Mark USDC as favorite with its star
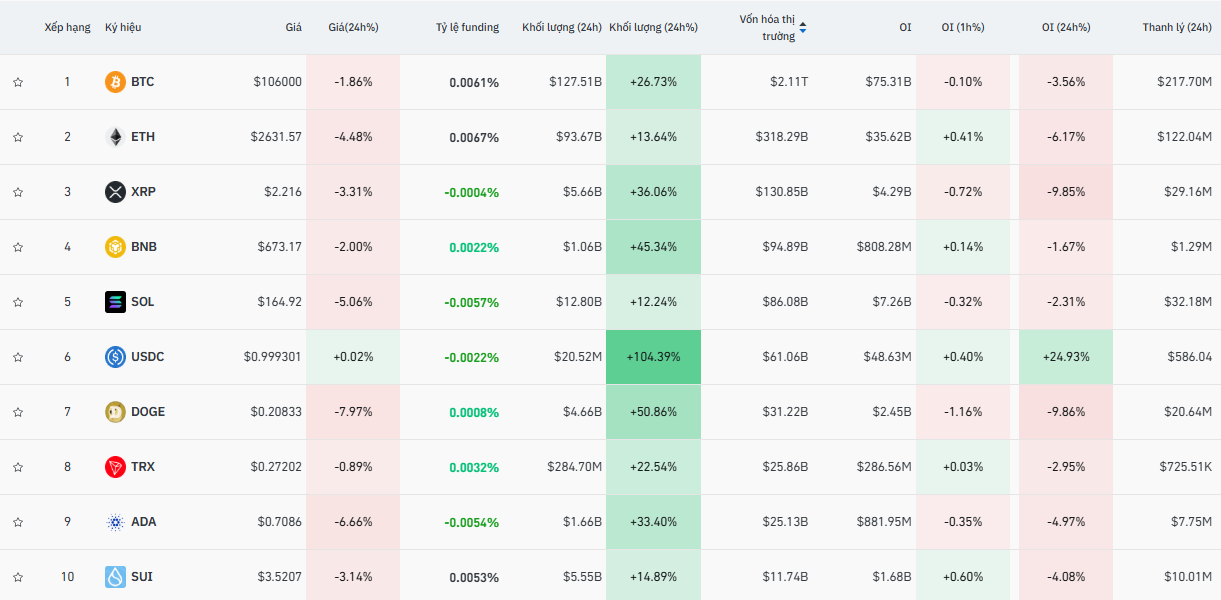Image resolution: width=1221 pixels, height=600 pixels. coord(18,357)
